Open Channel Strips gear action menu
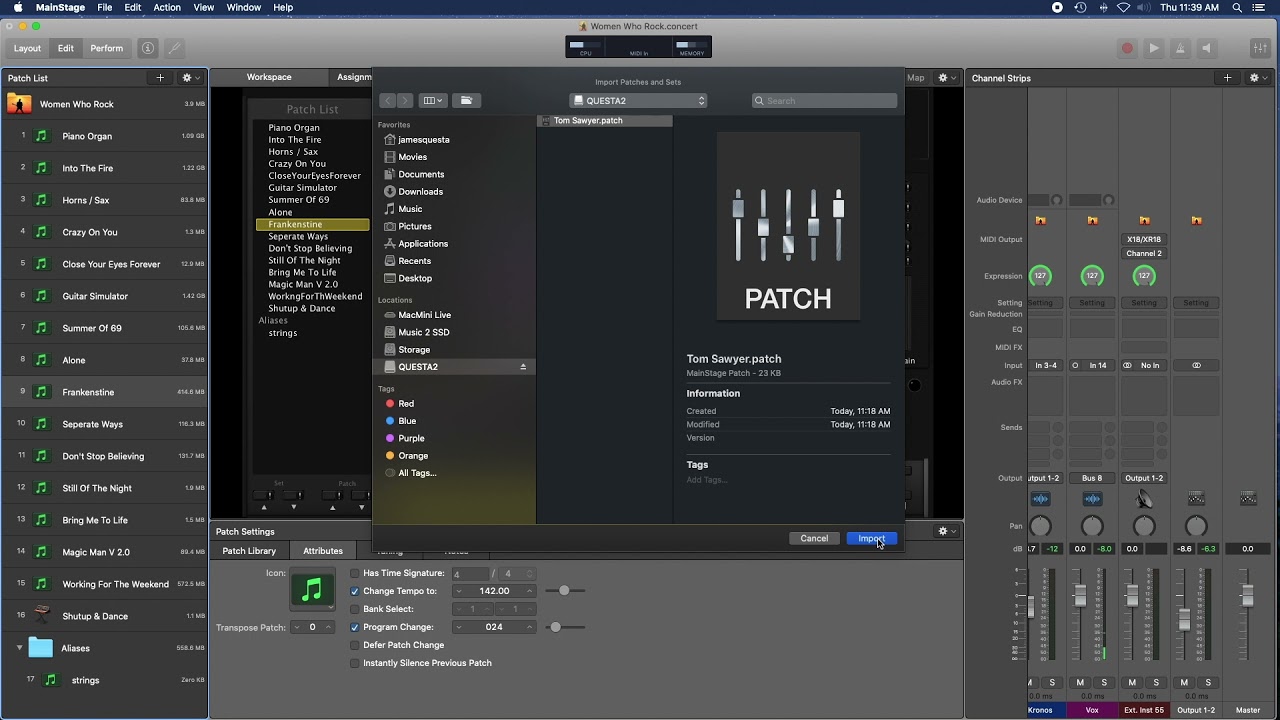Screen dimensions: 1280x720 [1257, 78]
